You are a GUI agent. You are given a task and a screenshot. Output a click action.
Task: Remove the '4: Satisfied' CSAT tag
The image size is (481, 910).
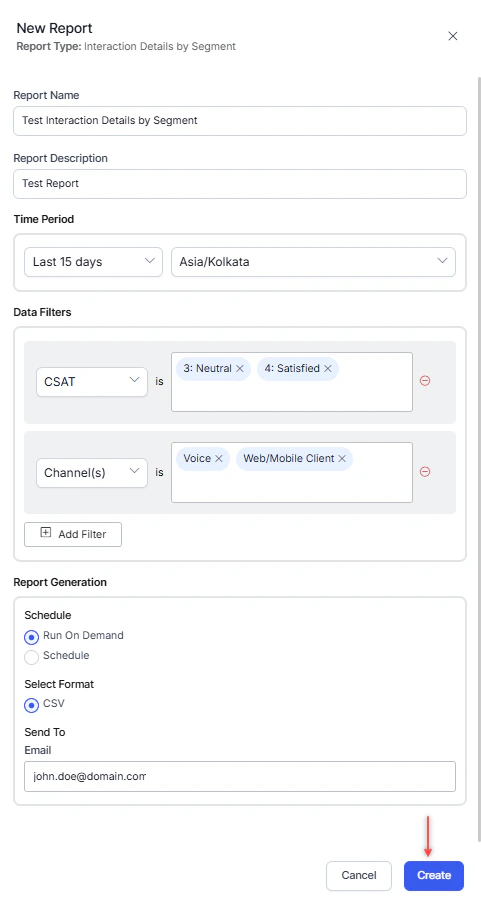(x=328, y=369)
